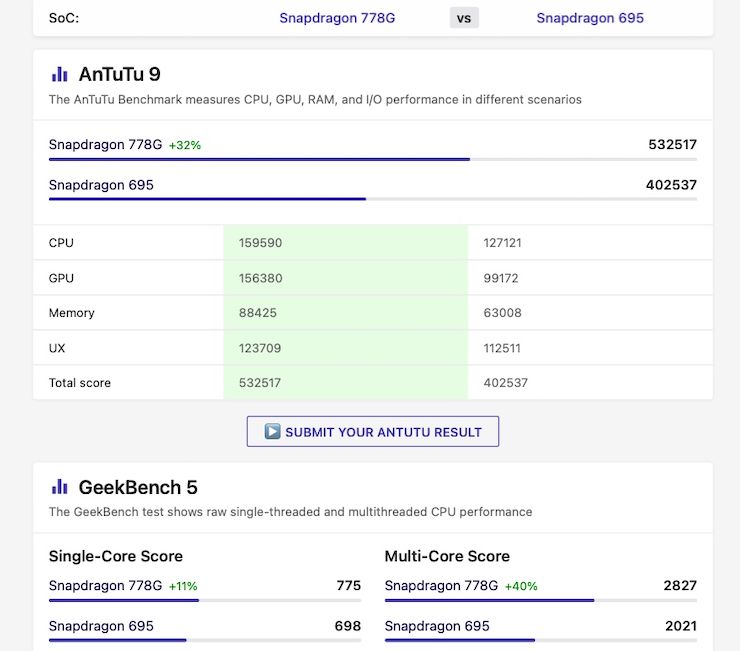
Task: Click GPU value 156380
Action: coord(261,278)
